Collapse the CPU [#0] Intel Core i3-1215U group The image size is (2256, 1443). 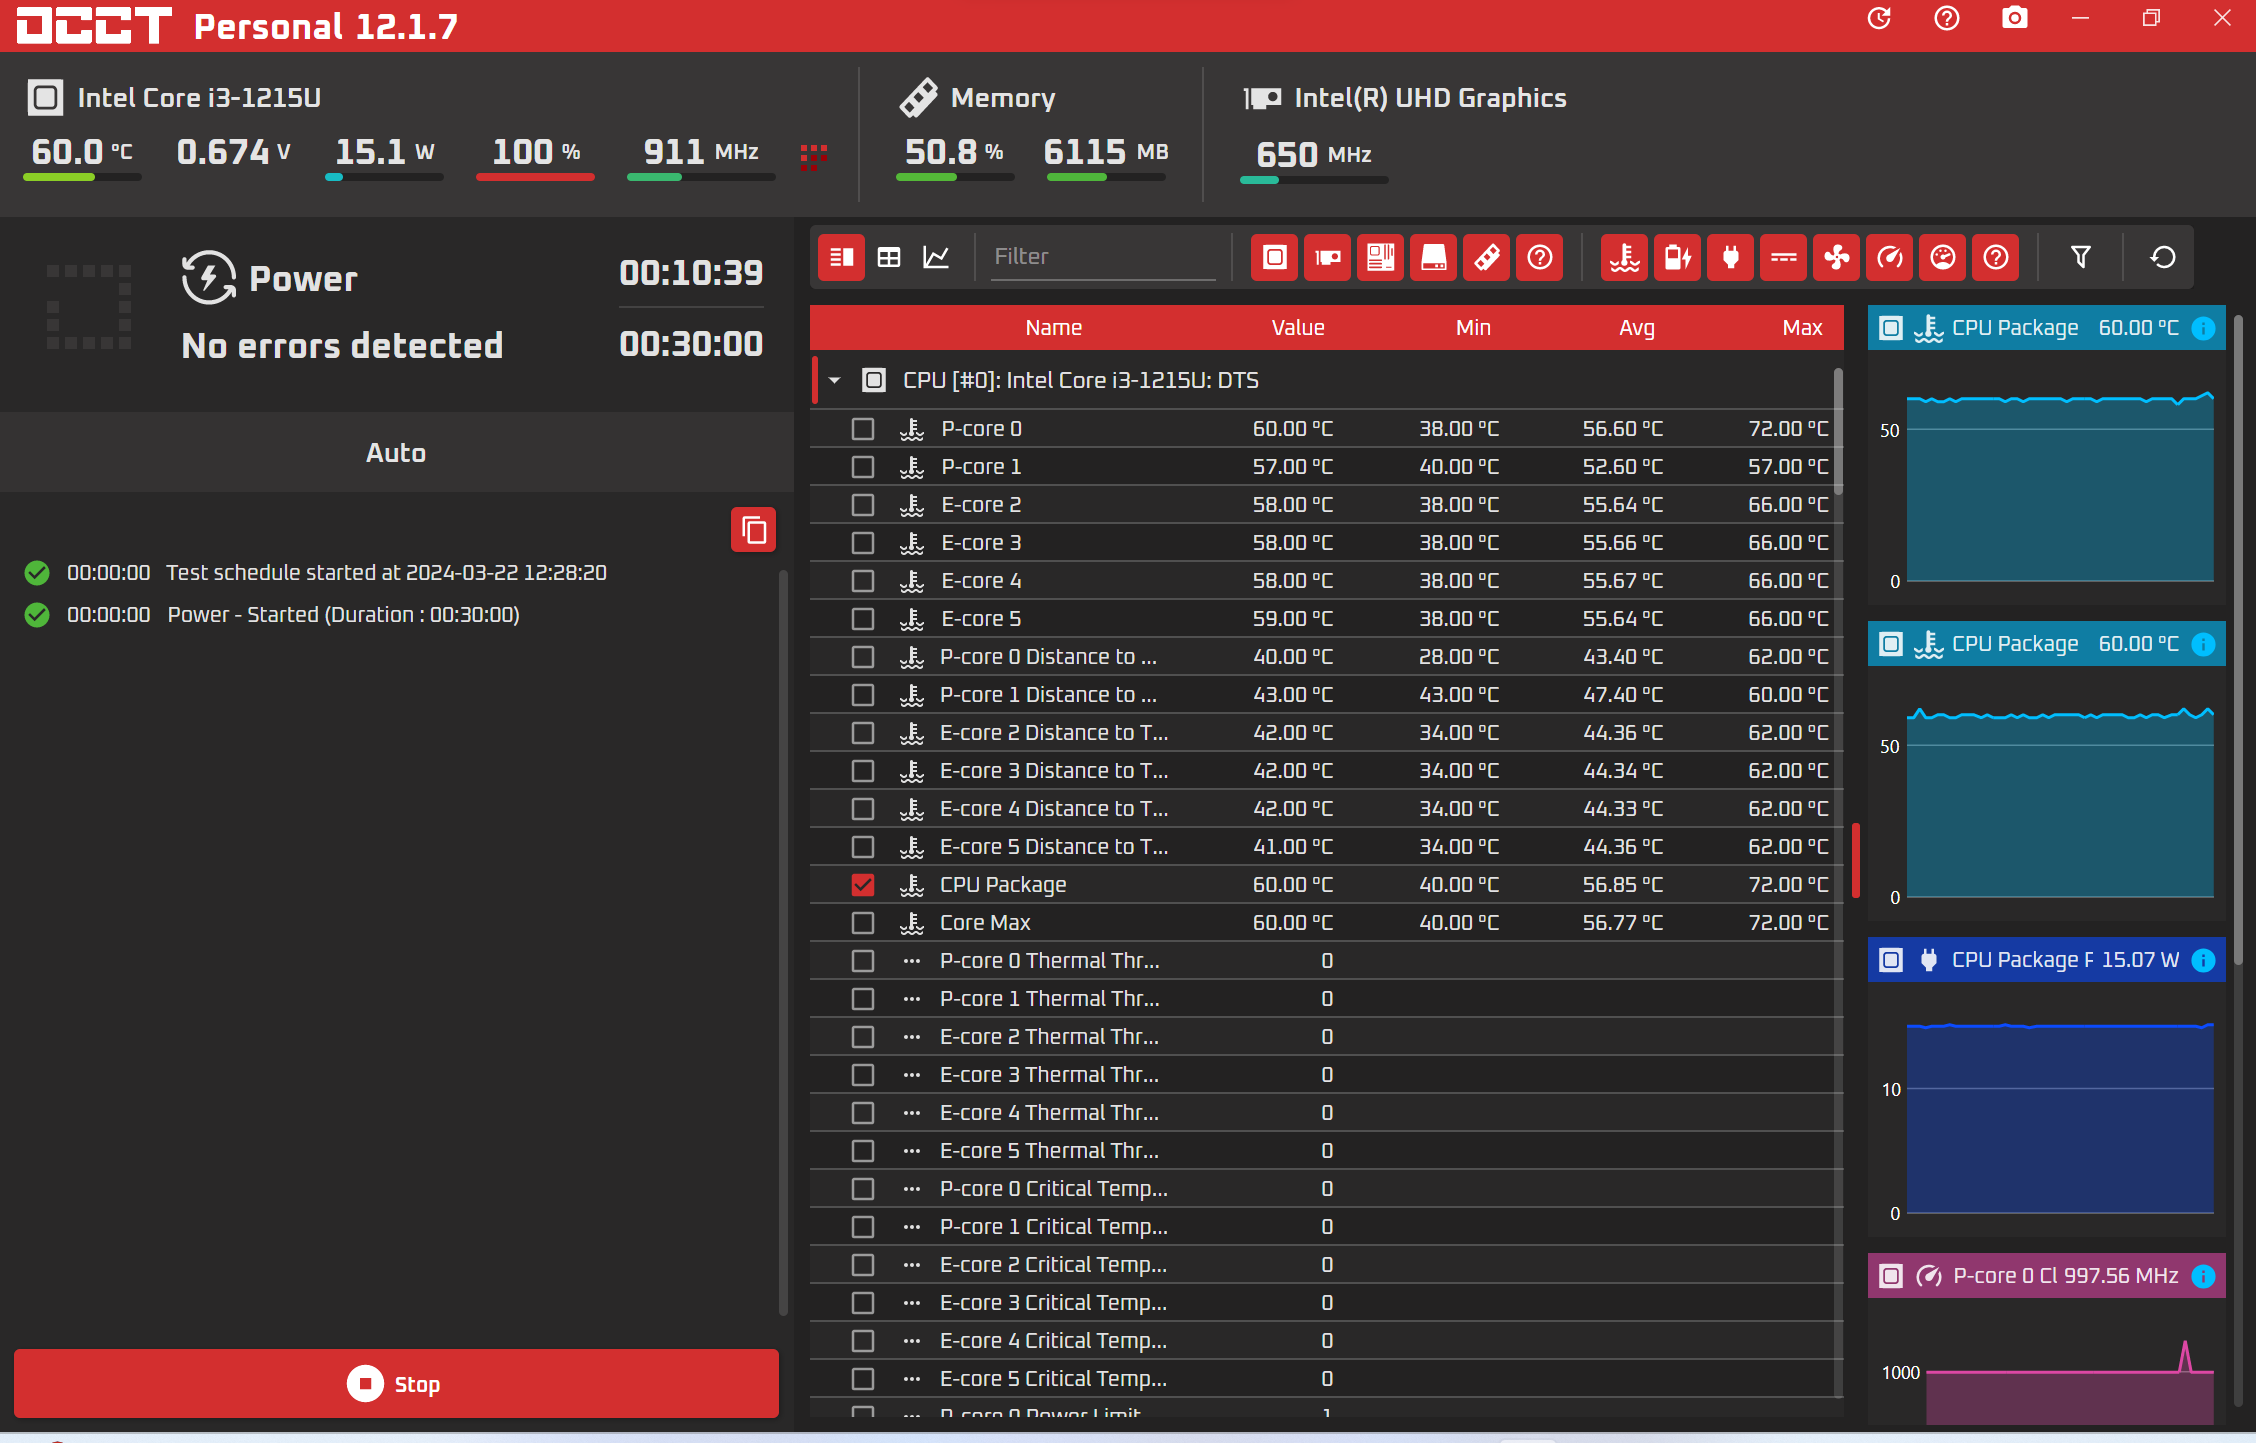click(x=834, y=380)
